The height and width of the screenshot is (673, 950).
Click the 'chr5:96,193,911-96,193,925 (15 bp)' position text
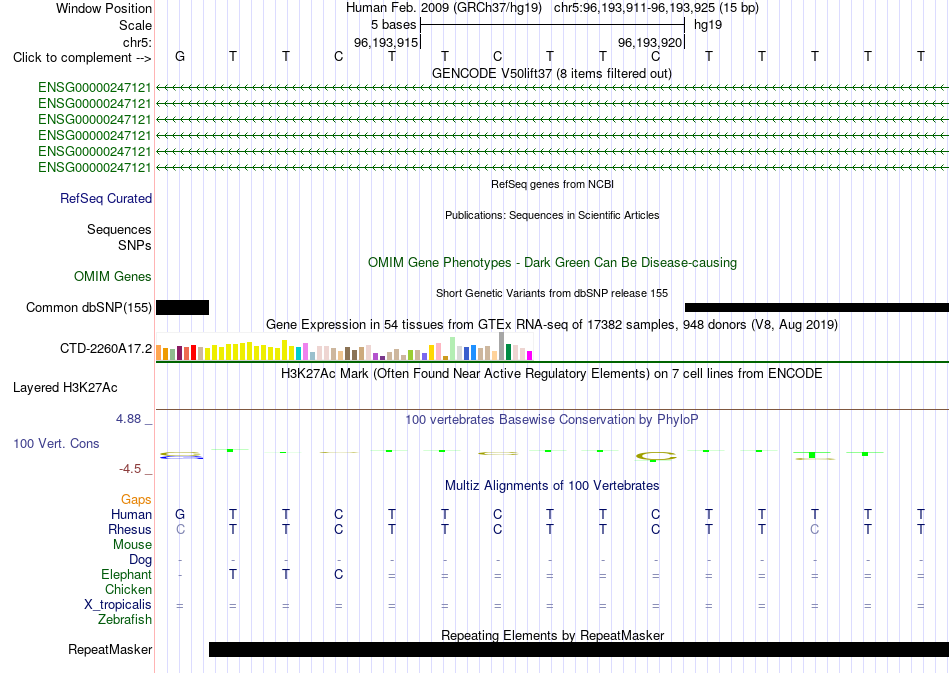click(656, 8)
